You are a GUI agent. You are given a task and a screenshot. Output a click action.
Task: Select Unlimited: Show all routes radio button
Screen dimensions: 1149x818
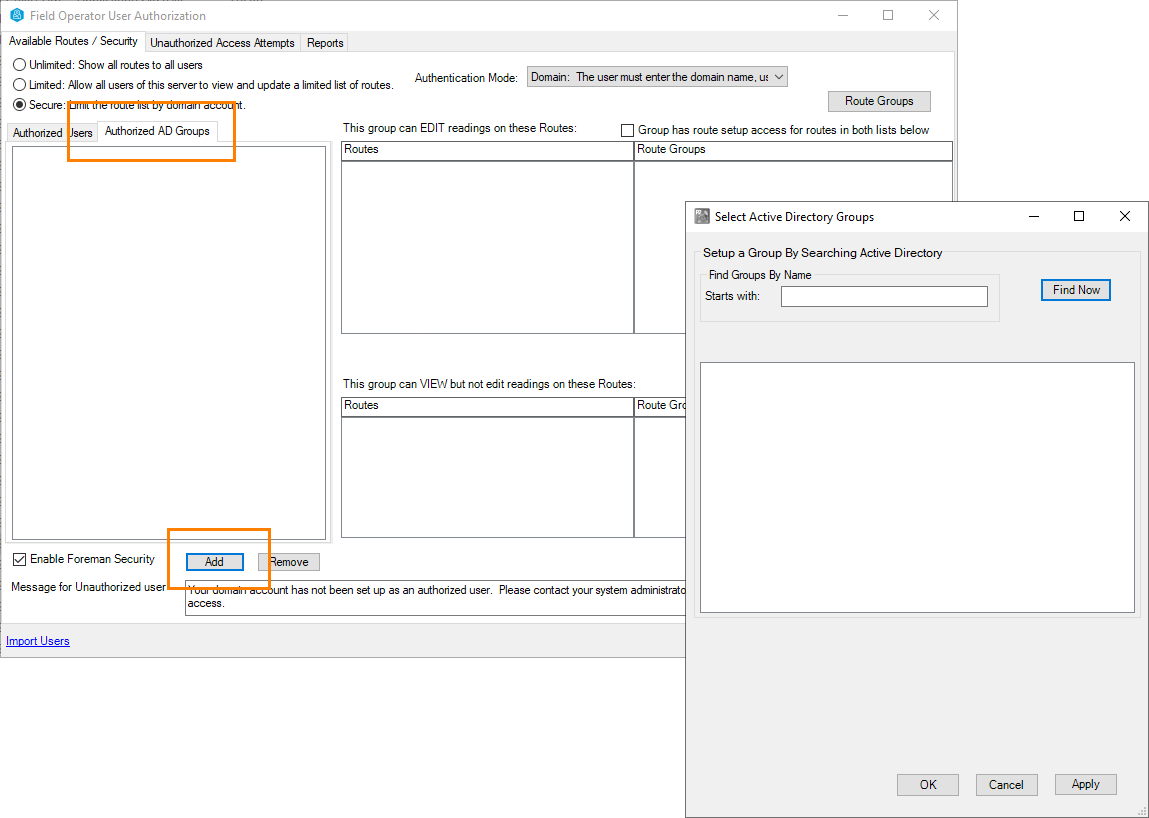(20, 65)
